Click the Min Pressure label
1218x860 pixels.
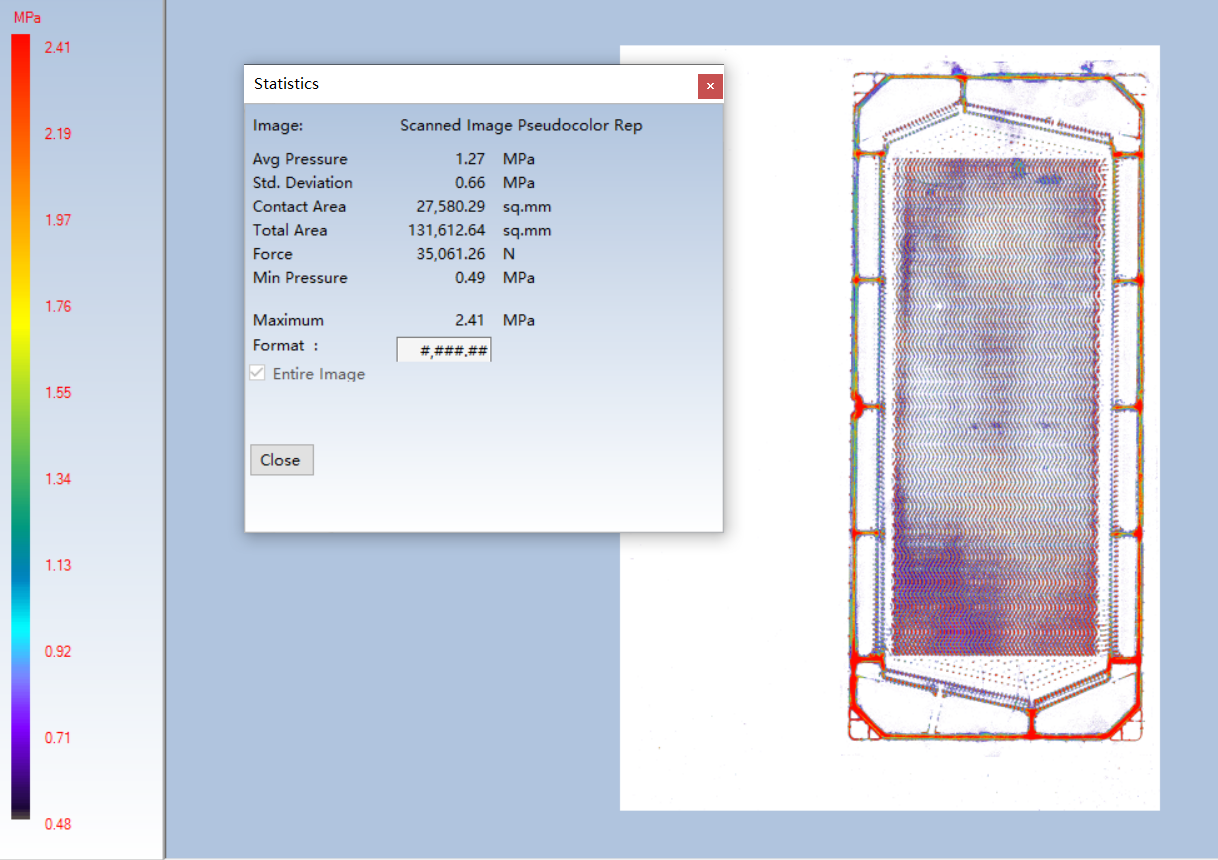point(300,277)
